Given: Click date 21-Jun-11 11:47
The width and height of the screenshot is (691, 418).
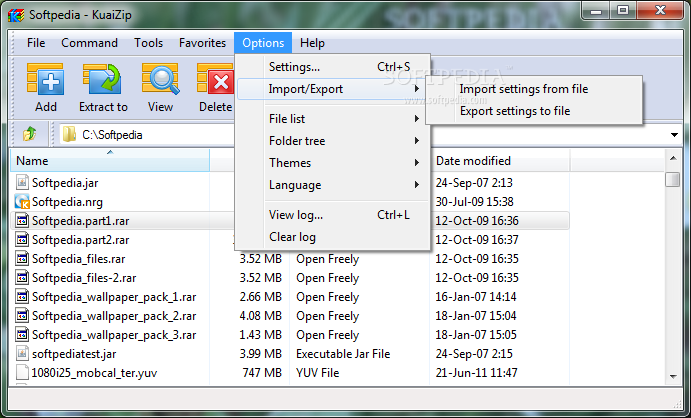Looking at the screenshot, I should pos(476,373).
